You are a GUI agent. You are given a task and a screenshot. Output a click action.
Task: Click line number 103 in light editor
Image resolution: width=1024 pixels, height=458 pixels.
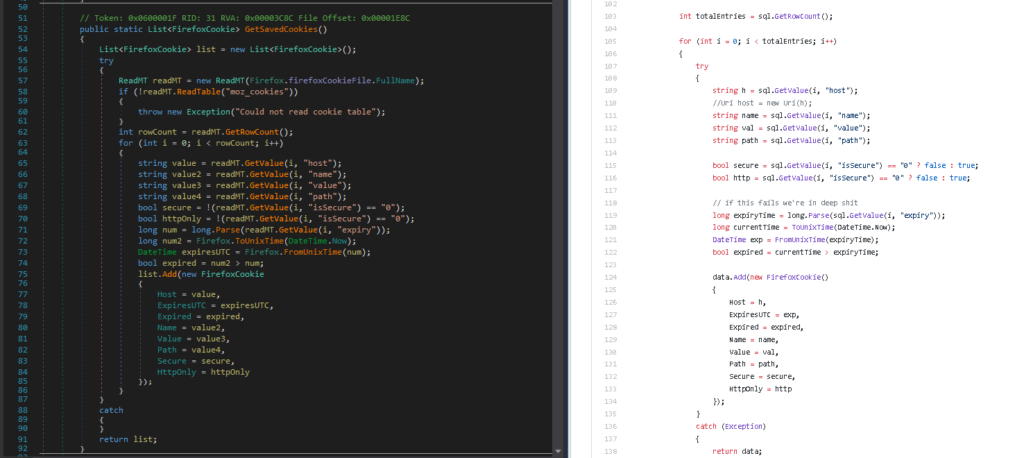point(611,16)
